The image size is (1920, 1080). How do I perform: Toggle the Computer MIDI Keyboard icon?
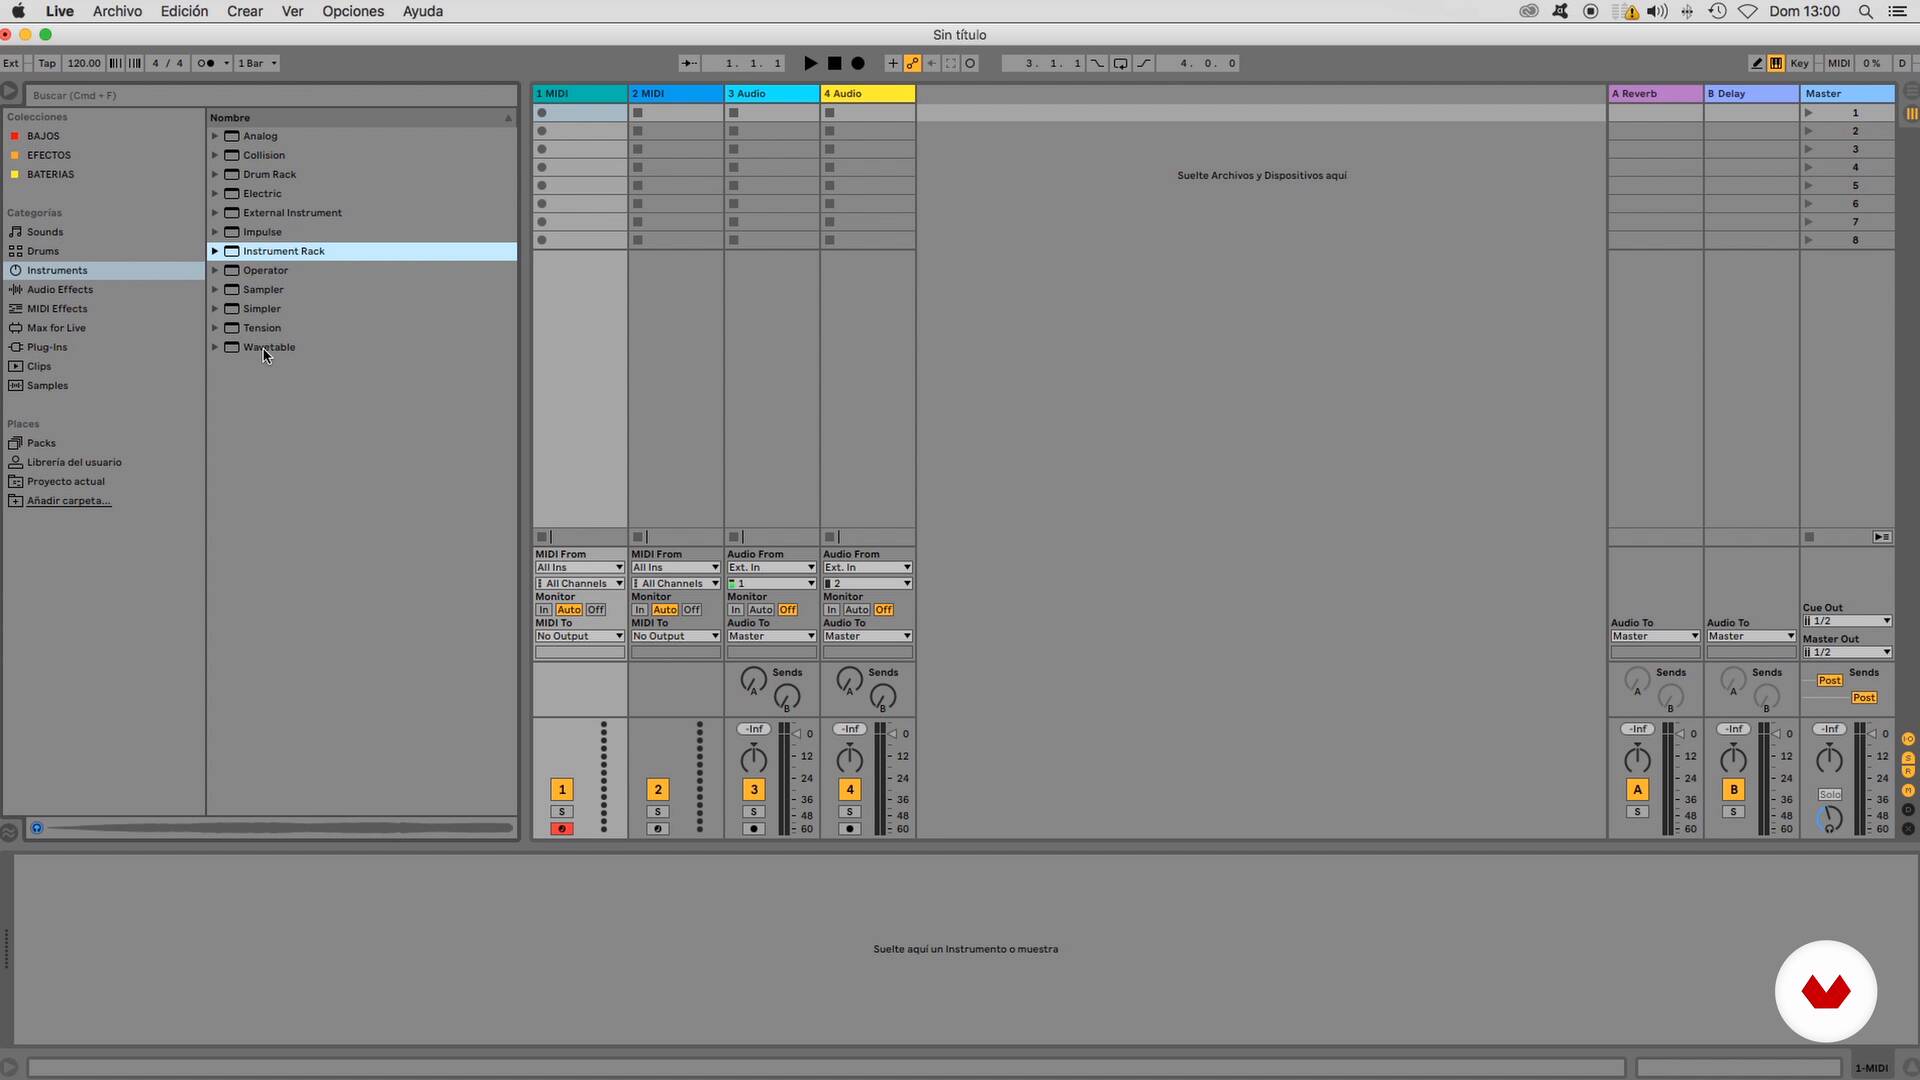(1775, 63)
